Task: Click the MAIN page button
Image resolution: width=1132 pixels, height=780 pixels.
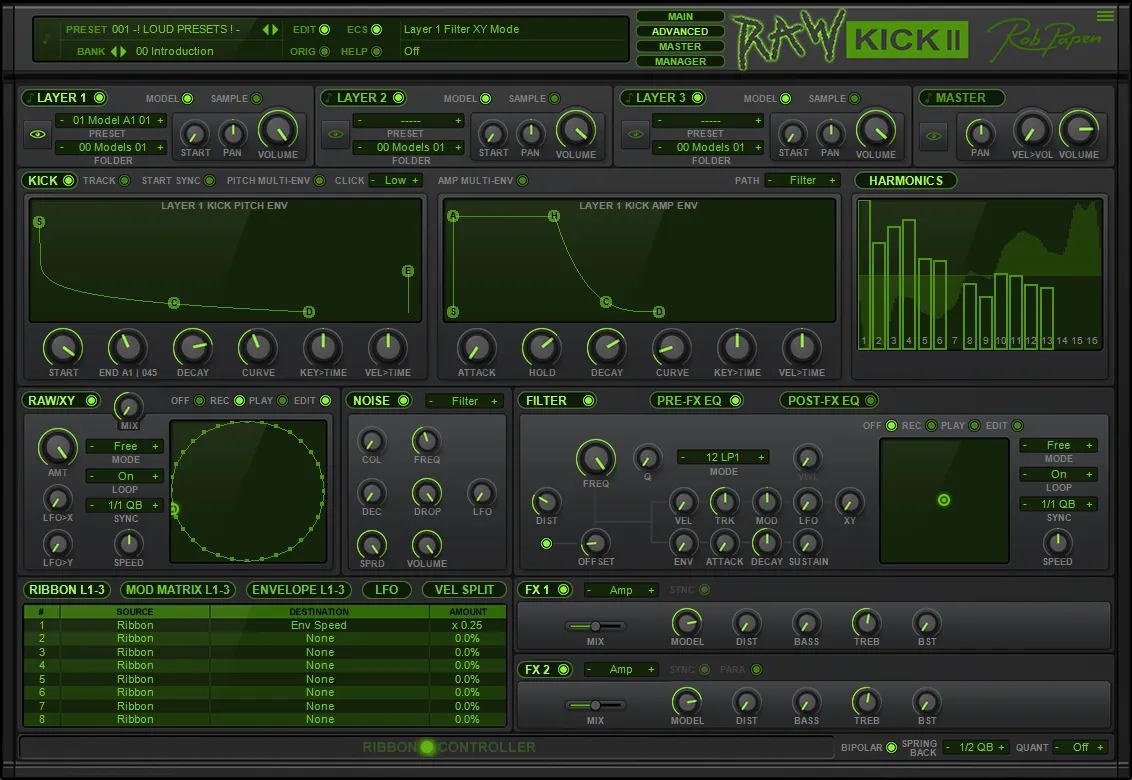Action: [680, 16]
